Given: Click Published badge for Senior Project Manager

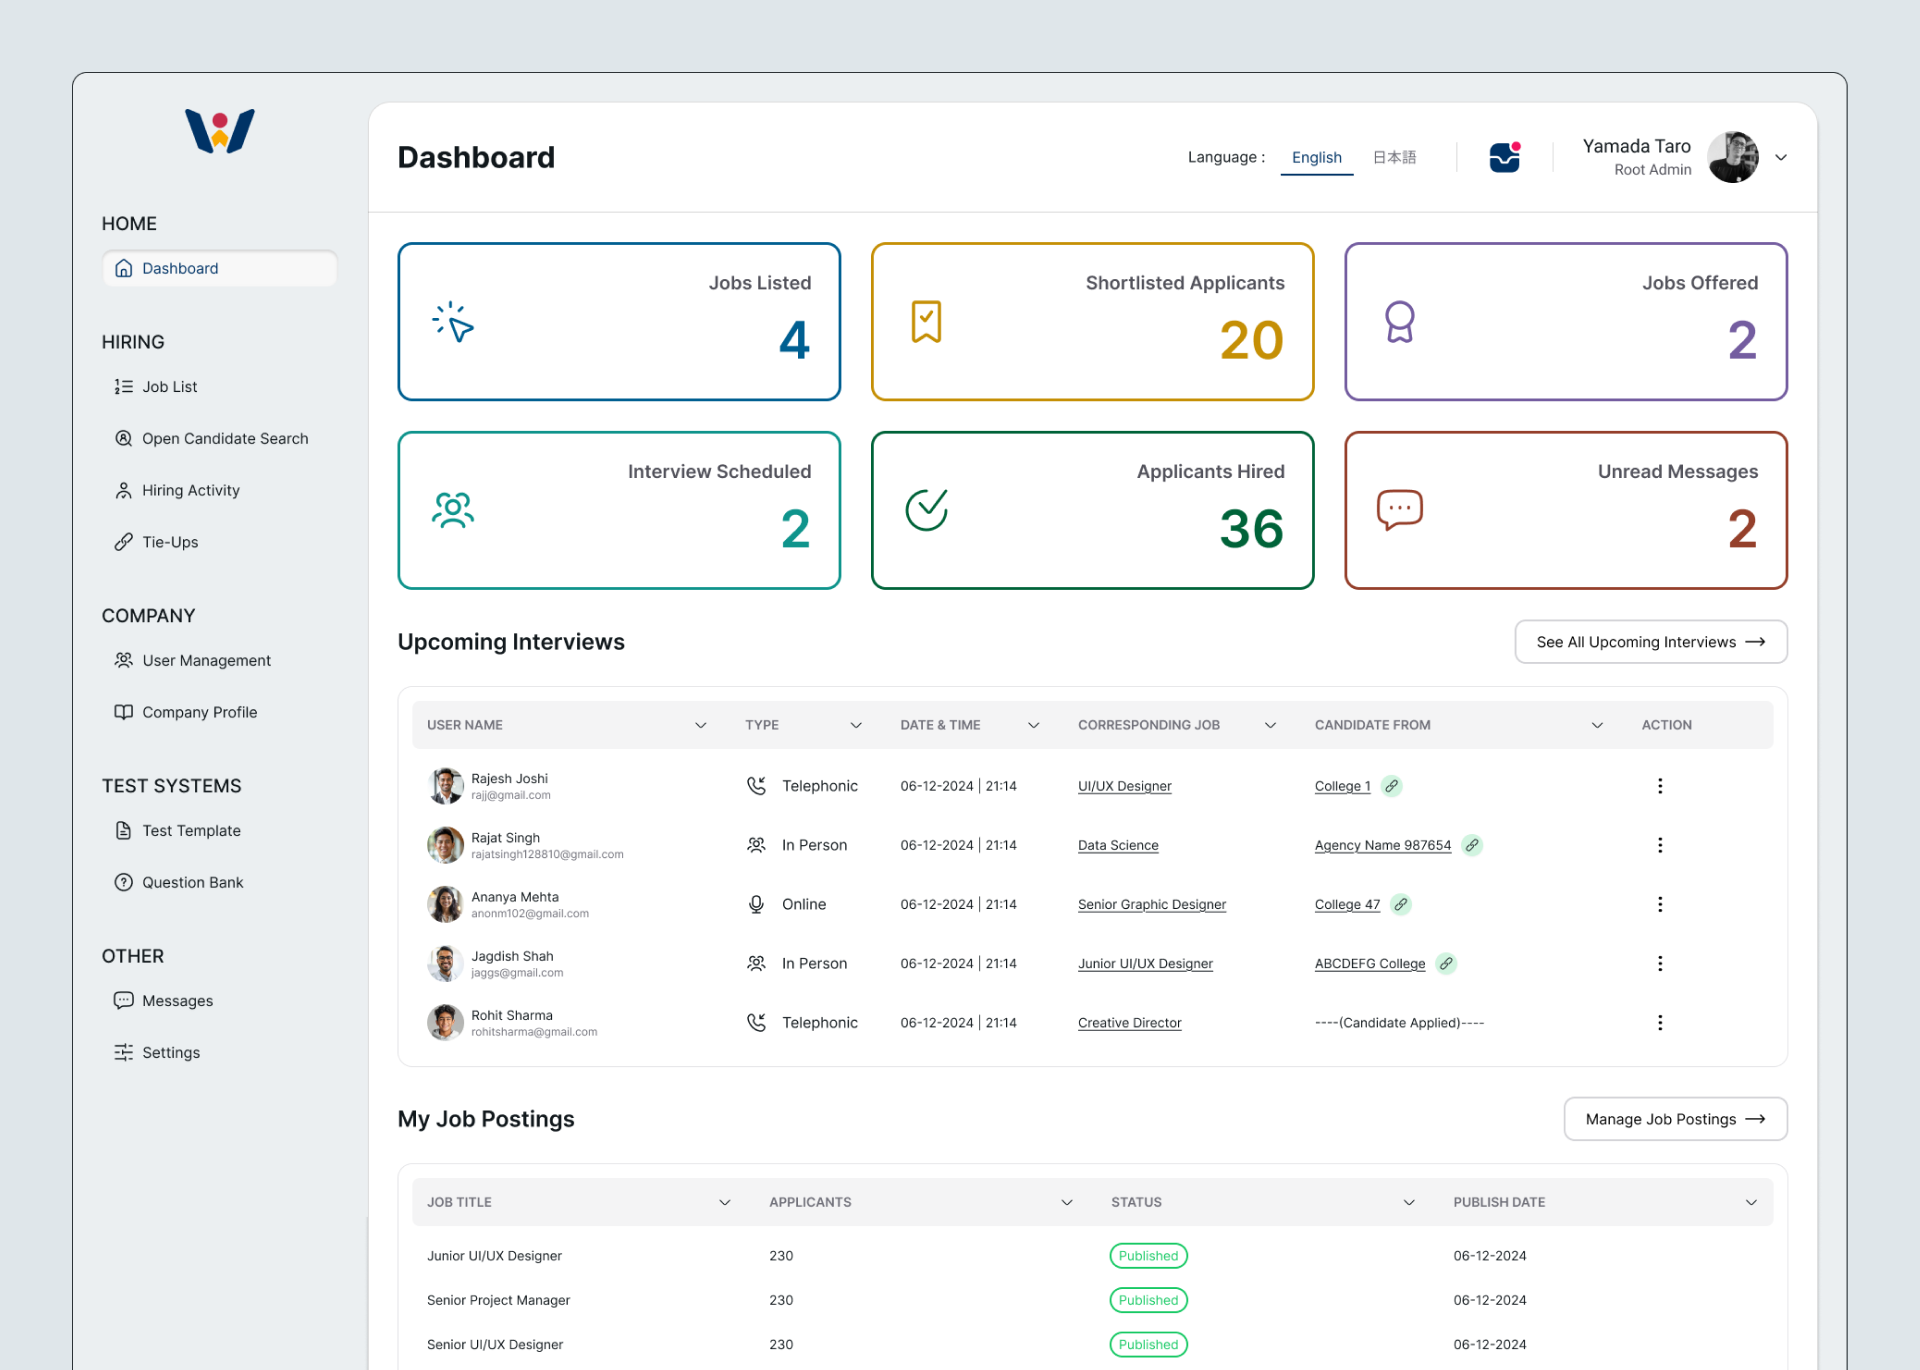Looking at the screenshot, I should click(1149, 1300).
